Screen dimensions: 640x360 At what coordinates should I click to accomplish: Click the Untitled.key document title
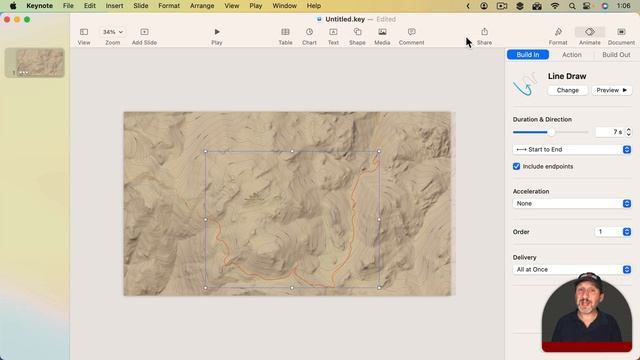[345, 19]
